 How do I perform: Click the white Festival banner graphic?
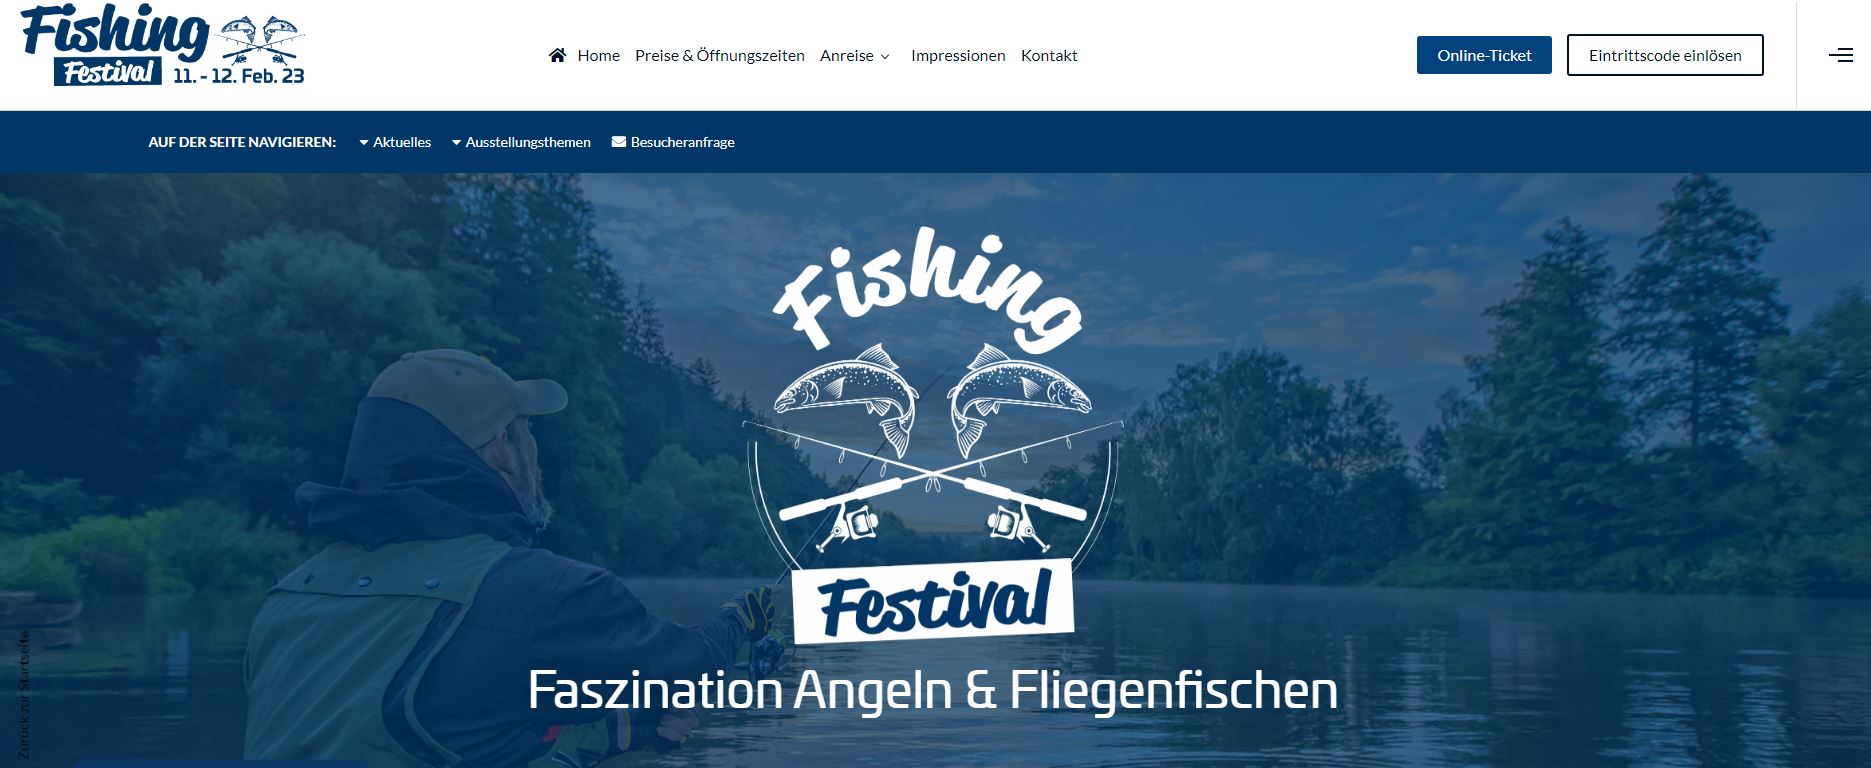[x=932, y=601]
